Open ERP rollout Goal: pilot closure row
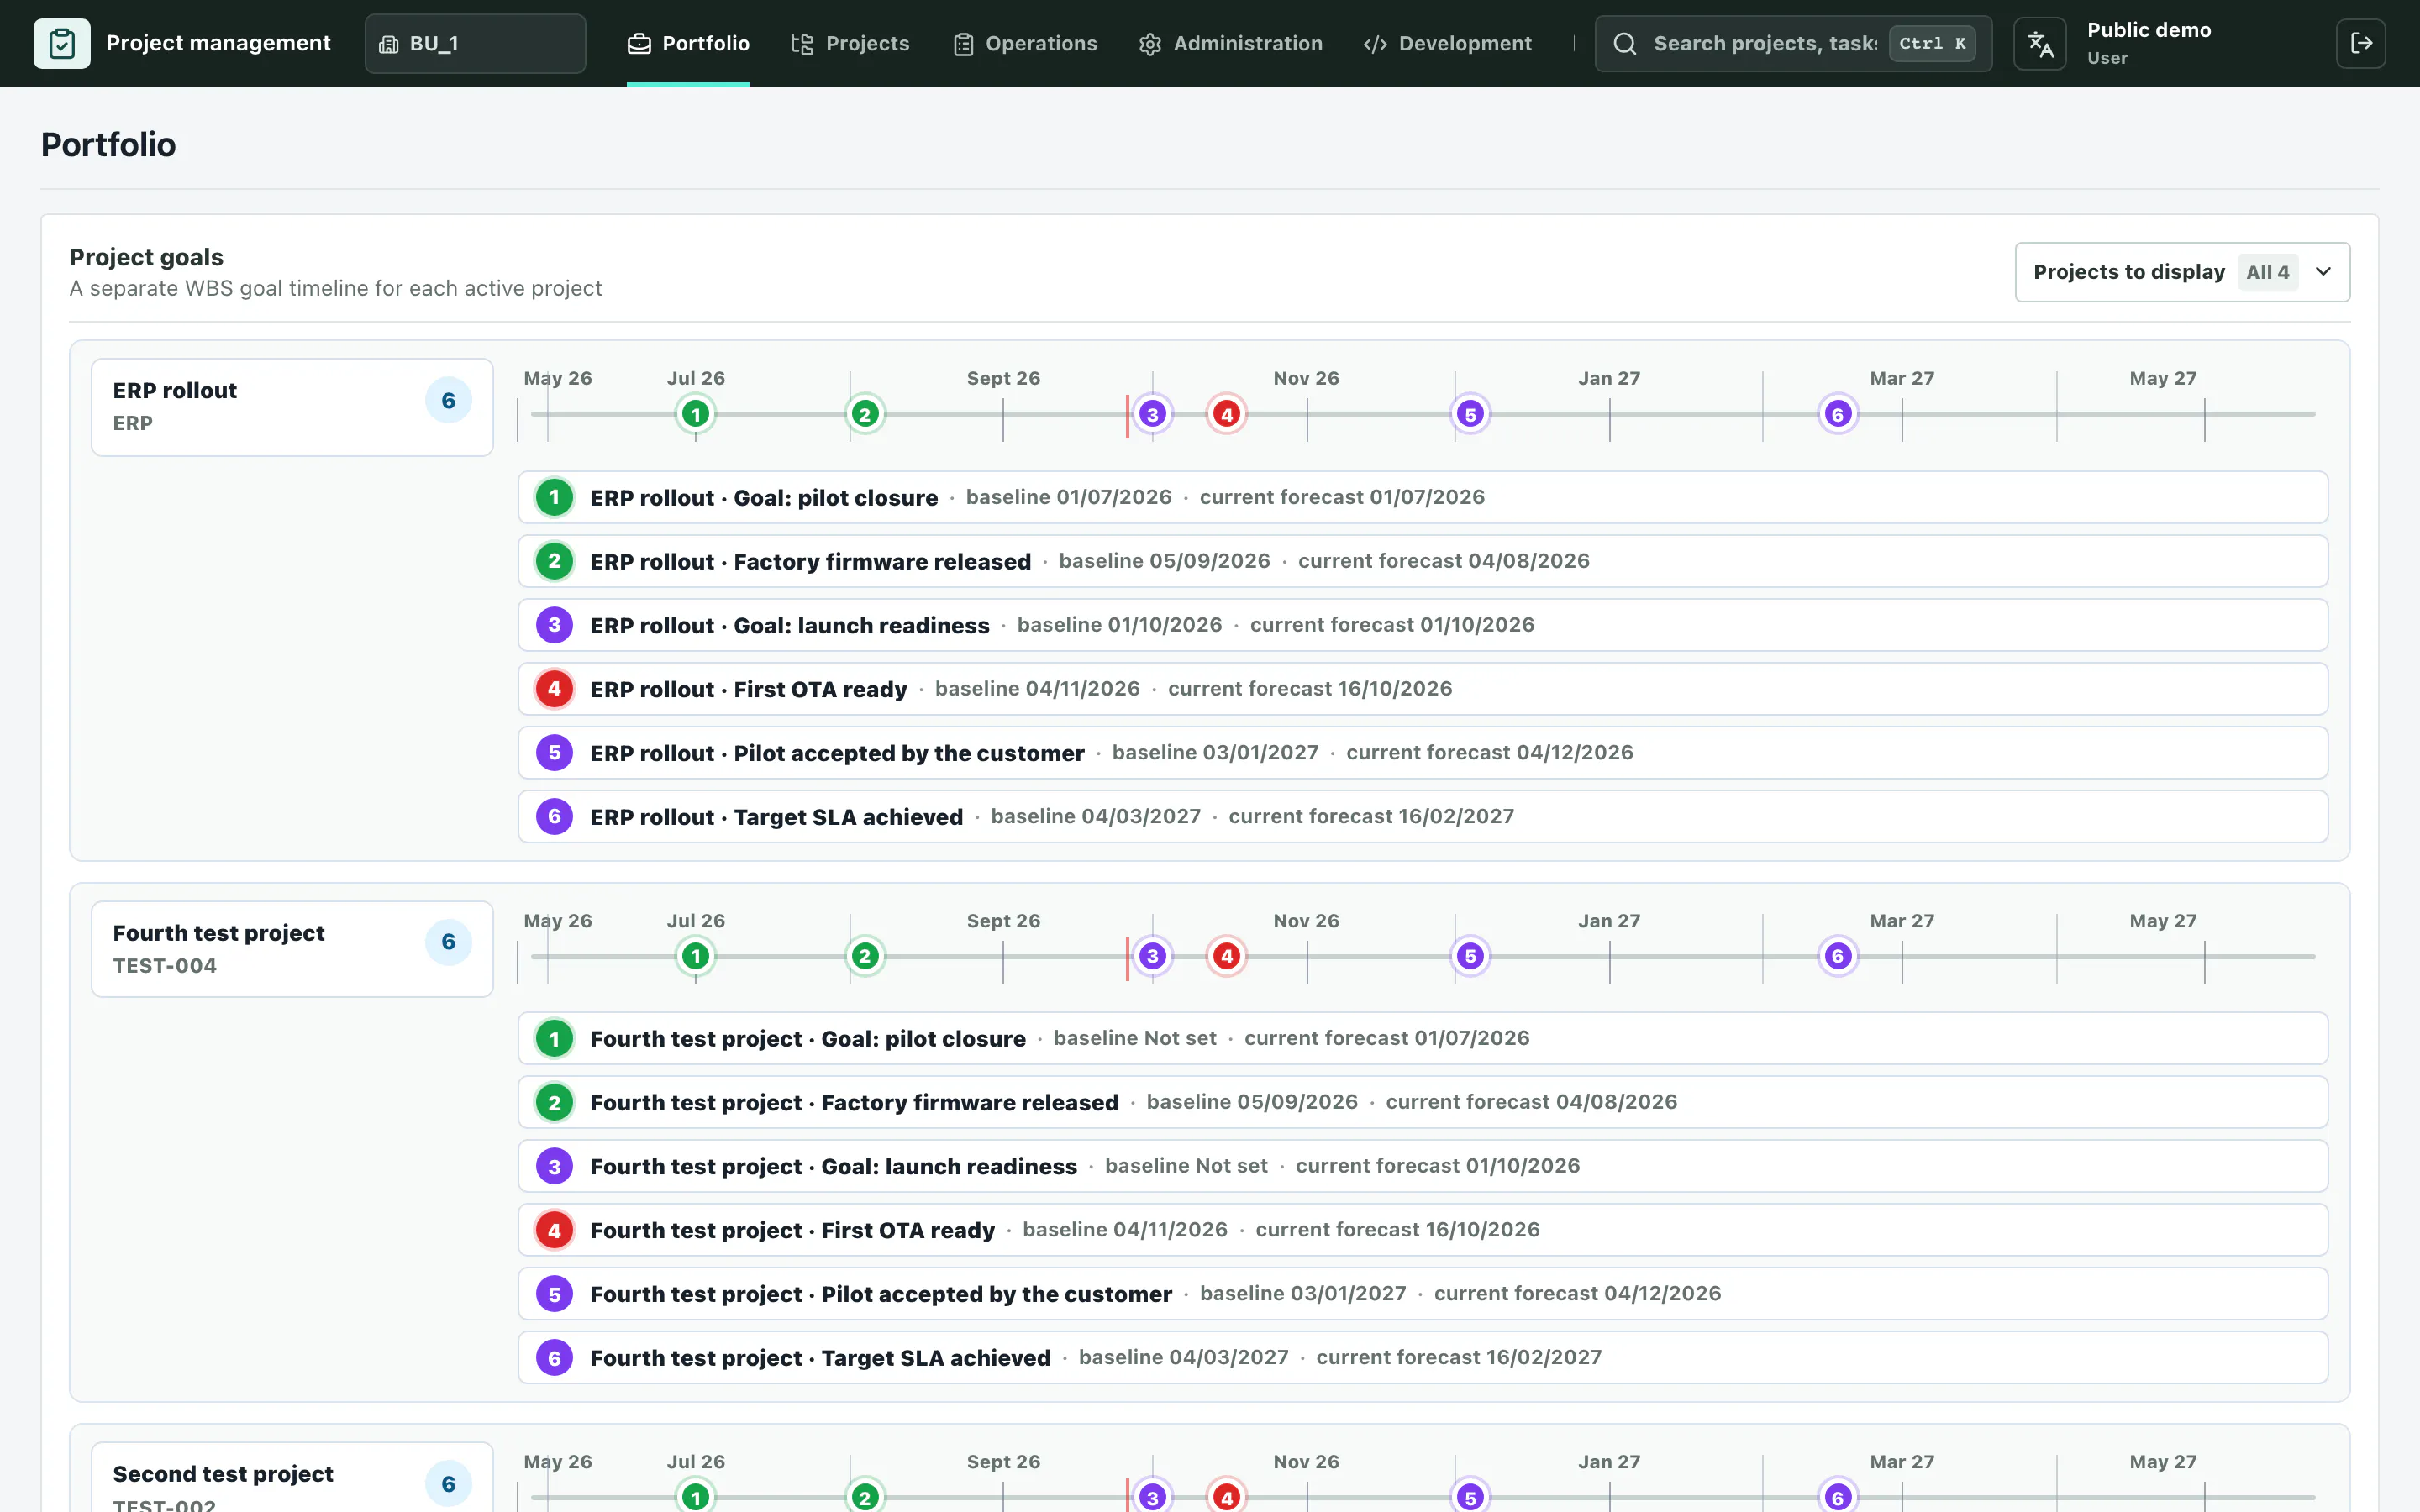The width and height of the screenshot is (2420, 1512). (1422, 497)
